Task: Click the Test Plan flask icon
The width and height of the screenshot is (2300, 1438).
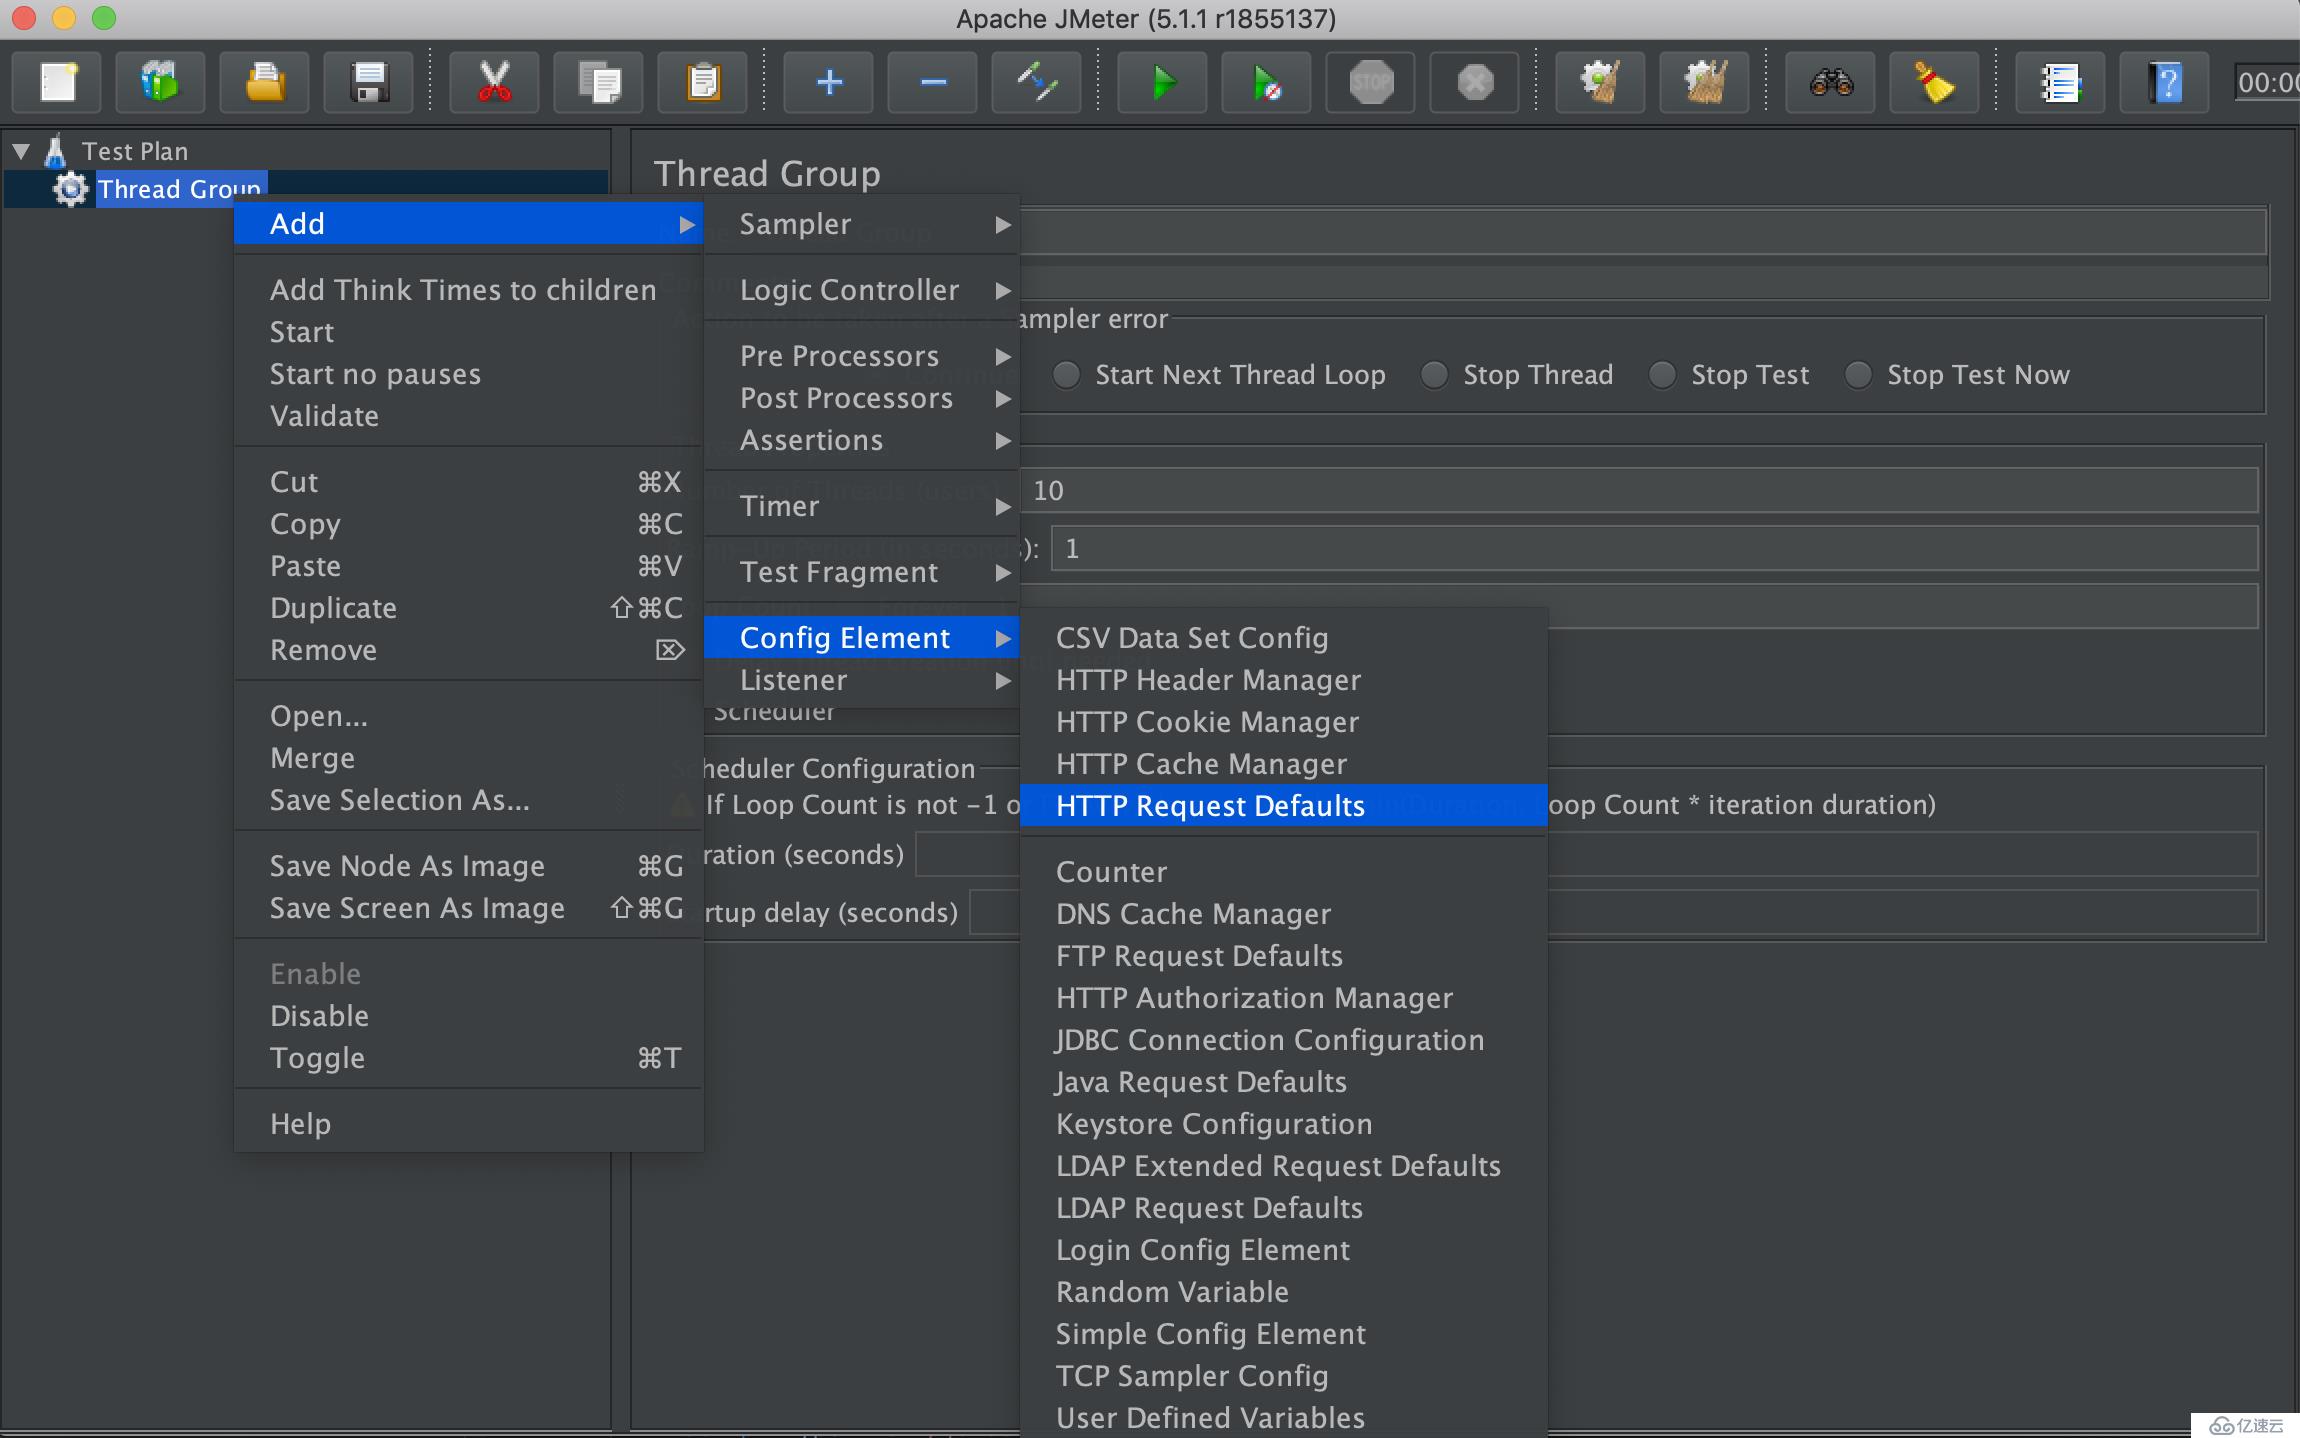Action: click(55, 151)
